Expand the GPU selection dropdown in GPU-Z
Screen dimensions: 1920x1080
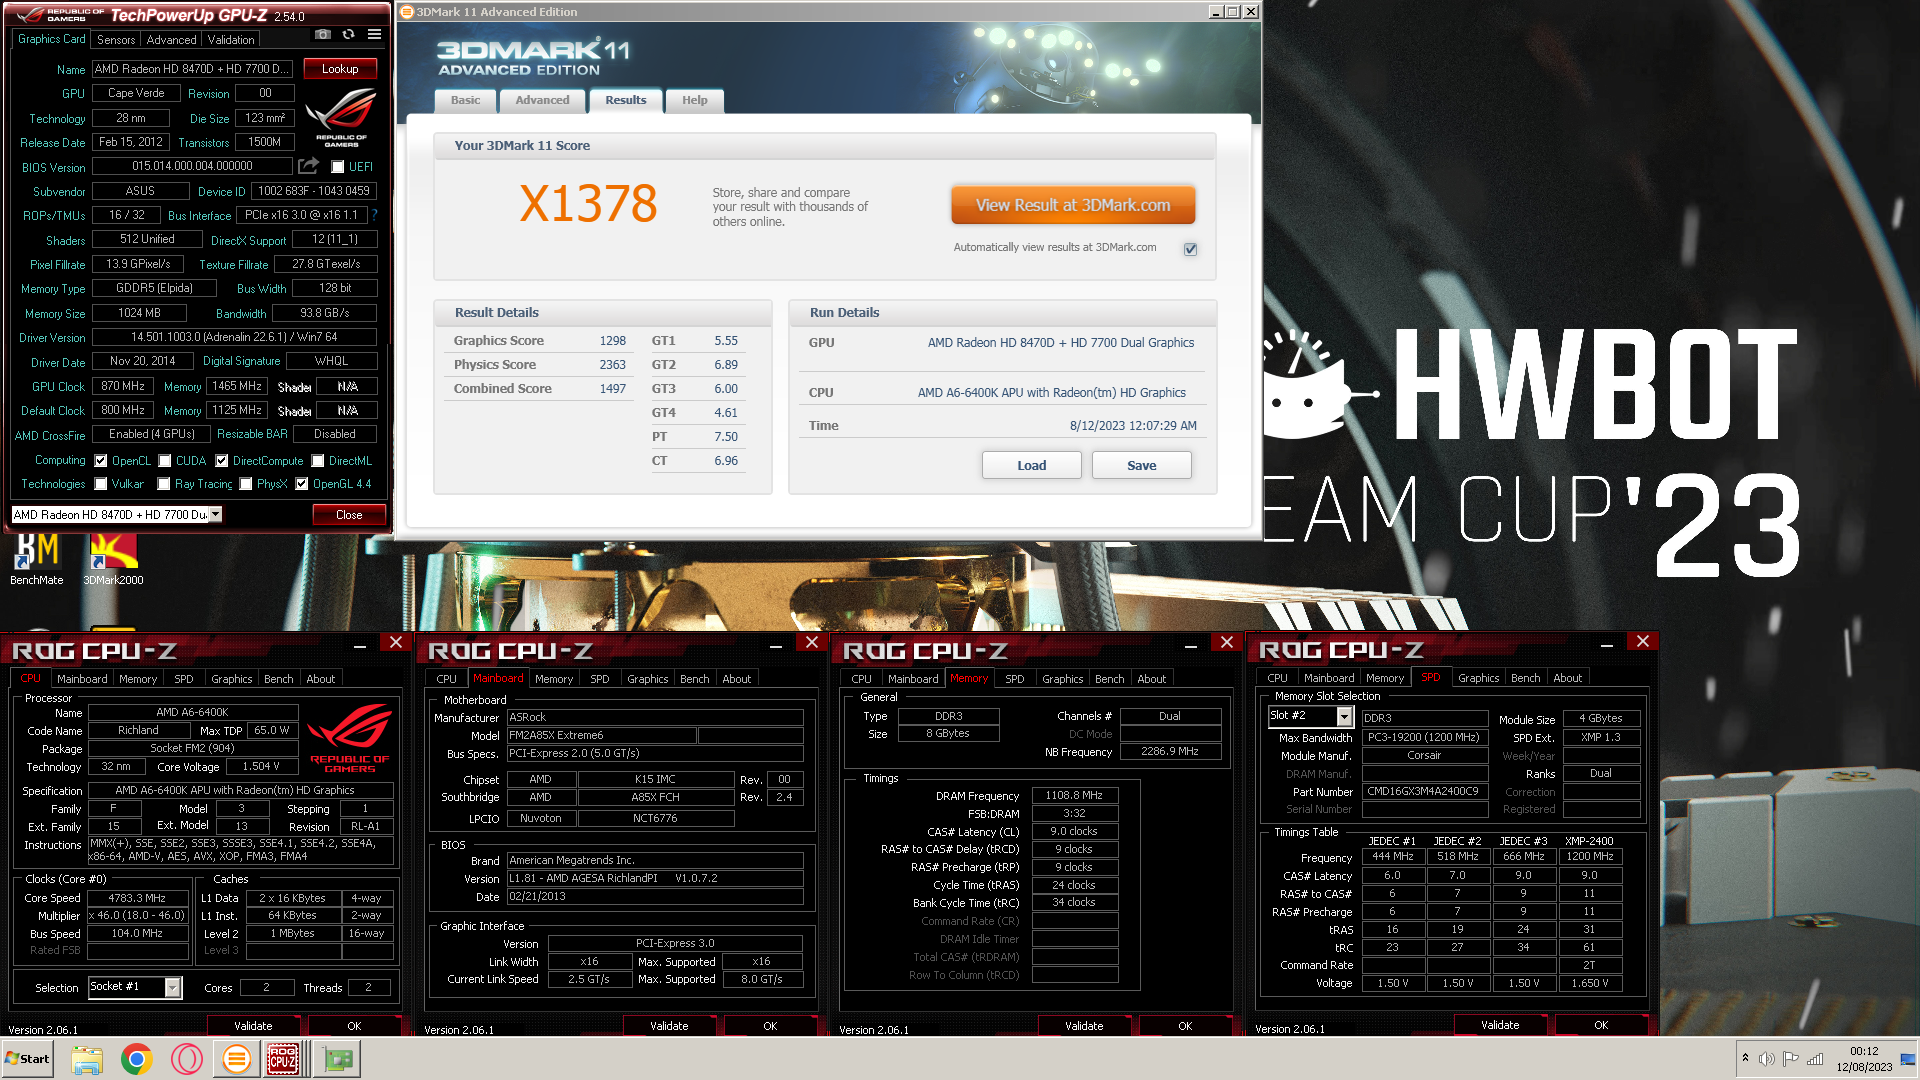215,514
